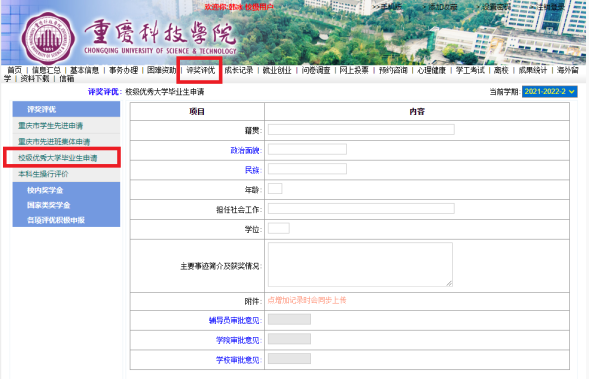
Task: Click the blue 民族 label link
Action: (252, 170)
